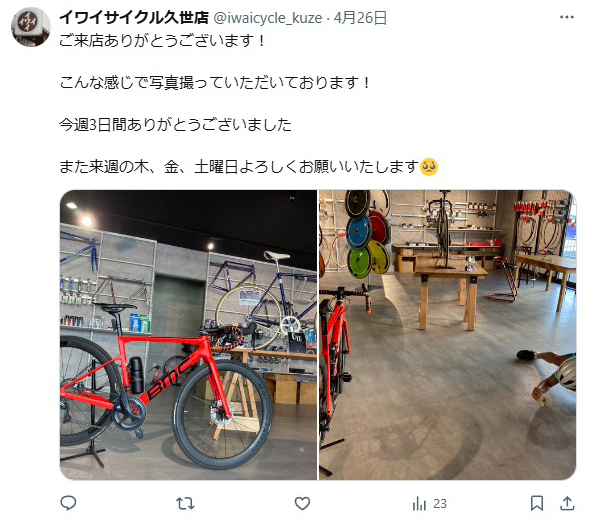Click the ご来店ありがとうございます tweet text
This screenshot has width=589, height=521.
(x=162, y=41)
